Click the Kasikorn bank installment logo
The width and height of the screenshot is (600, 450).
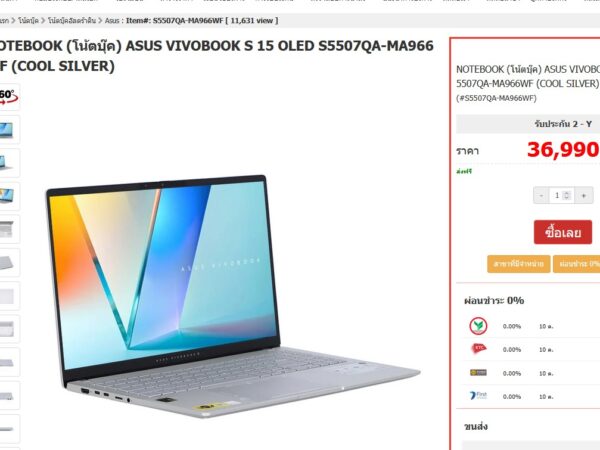(478, 326)
